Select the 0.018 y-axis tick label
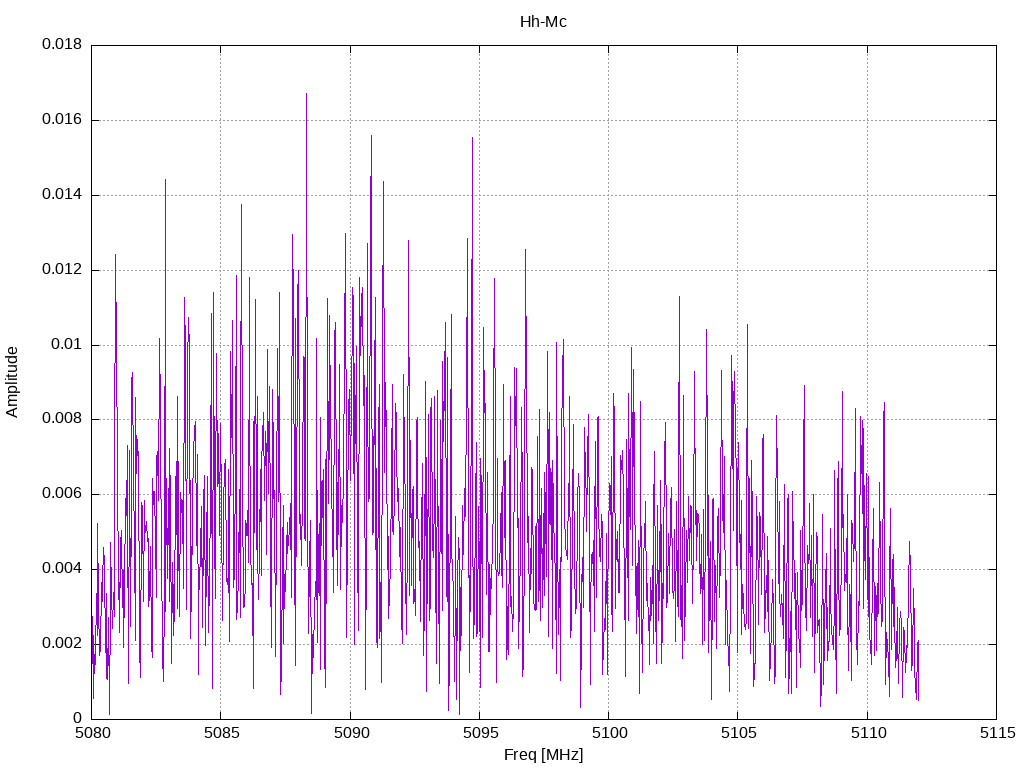The width and height of the screenshot is (1024, 768). click(x=61, y=45)
